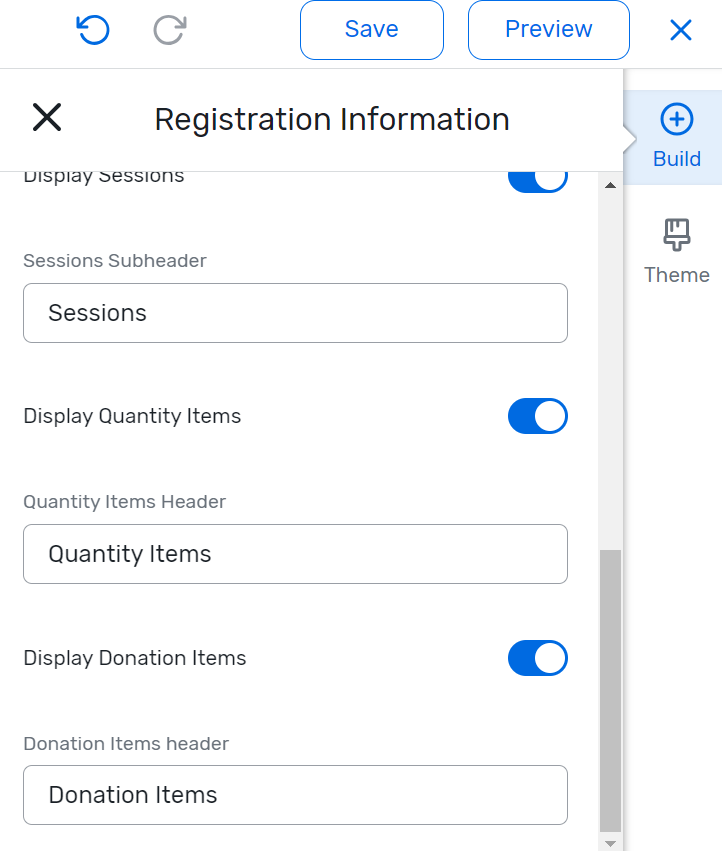The width and height of the screenshot is (722, 851).
Task: Switch to the Theme tab
Action: 676,252
